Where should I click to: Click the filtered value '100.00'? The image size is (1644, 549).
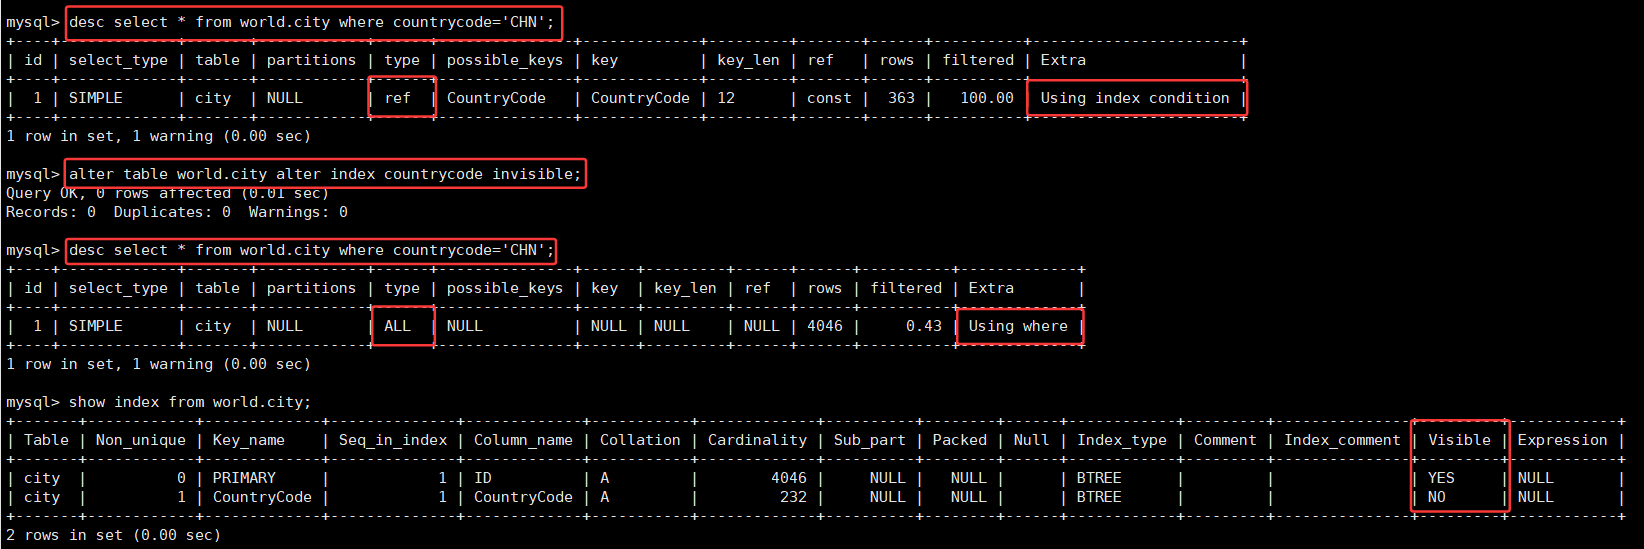pyautogui.click(x=987, y=98)
